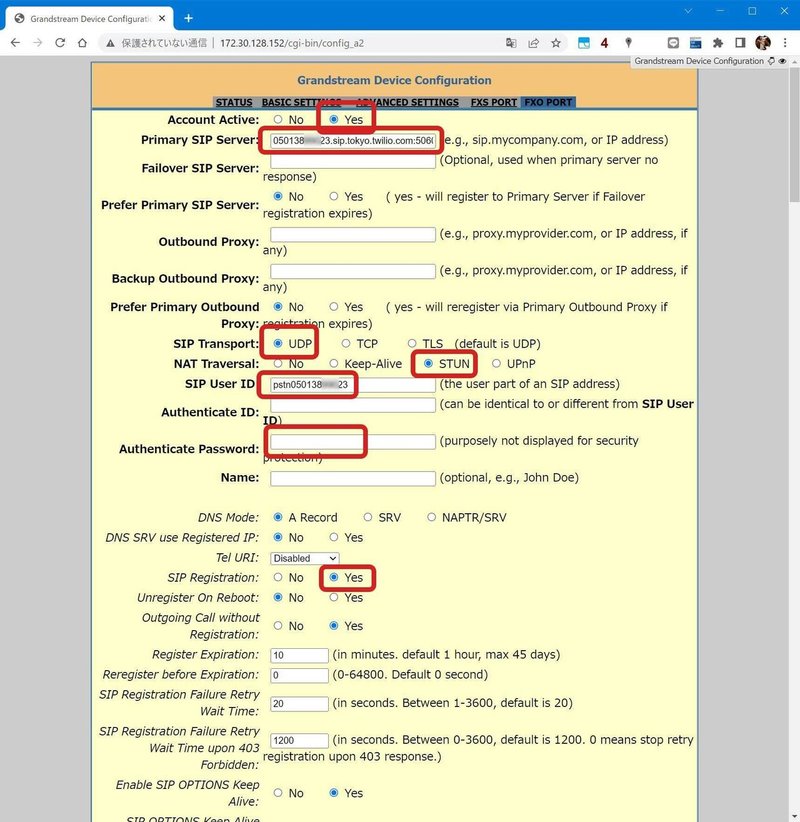
Task: Click the Failover SIP Server field
Action: pyautogui.click(x=353, y=161)
